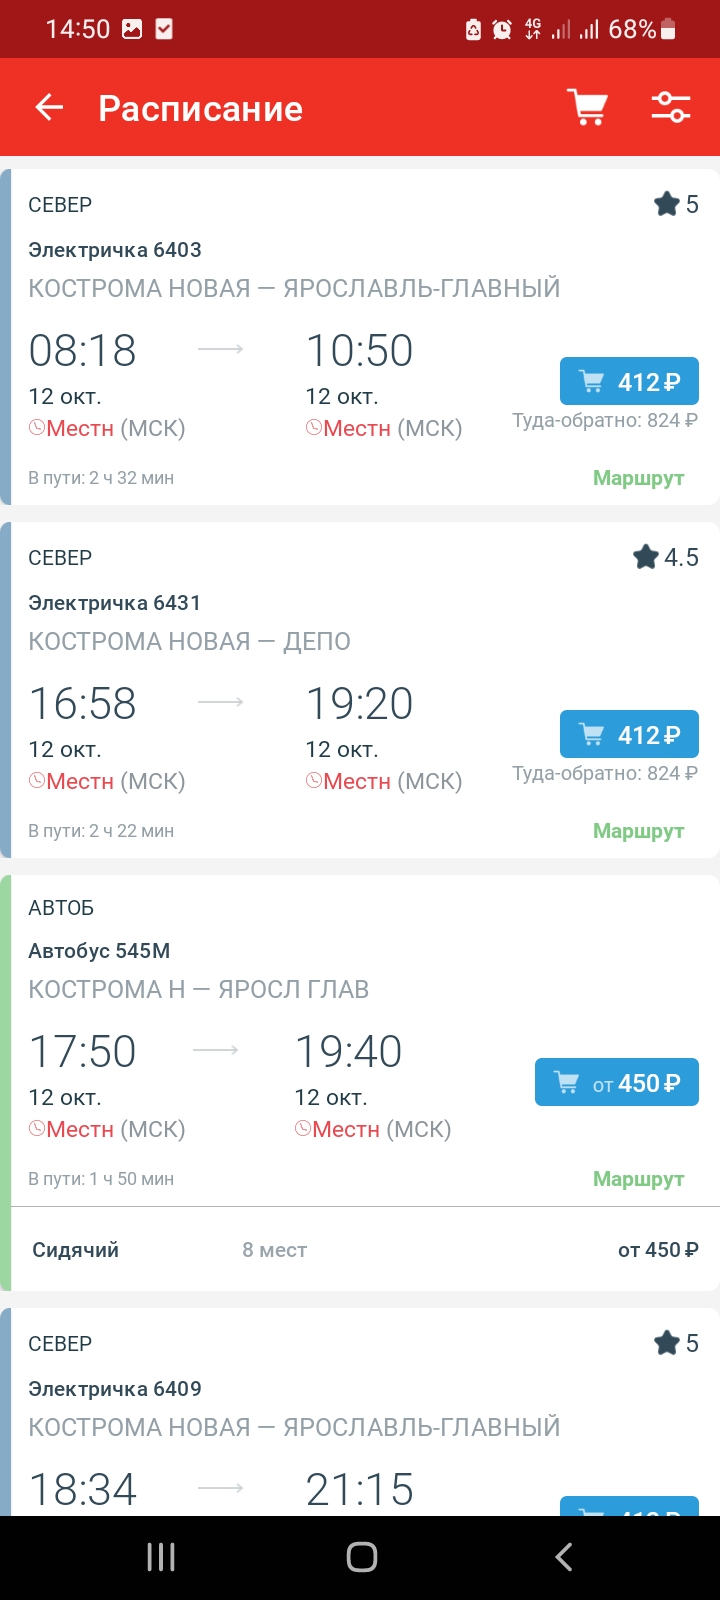Buy 412 ₽ ticket for train 6431

[x=629, y=735]
